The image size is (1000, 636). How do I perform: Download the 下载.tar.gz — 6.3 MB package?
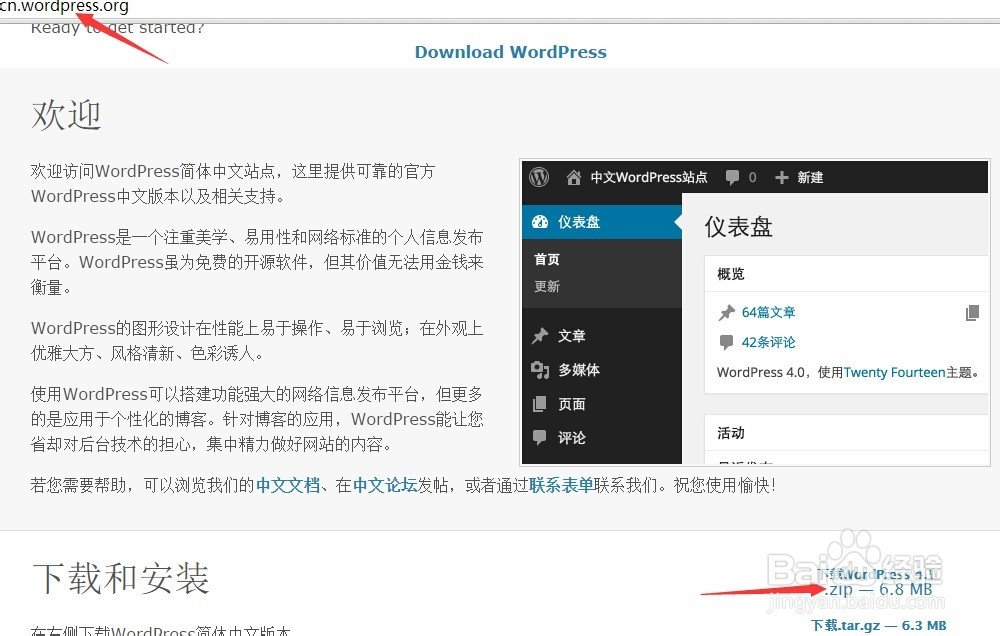coord(877,624)
